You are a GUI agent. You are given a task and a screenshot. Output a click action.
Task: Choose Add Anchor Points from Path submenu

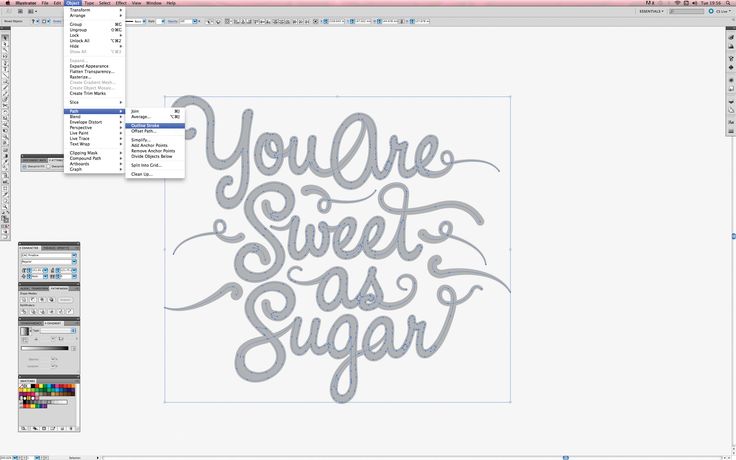coord(155,146)
